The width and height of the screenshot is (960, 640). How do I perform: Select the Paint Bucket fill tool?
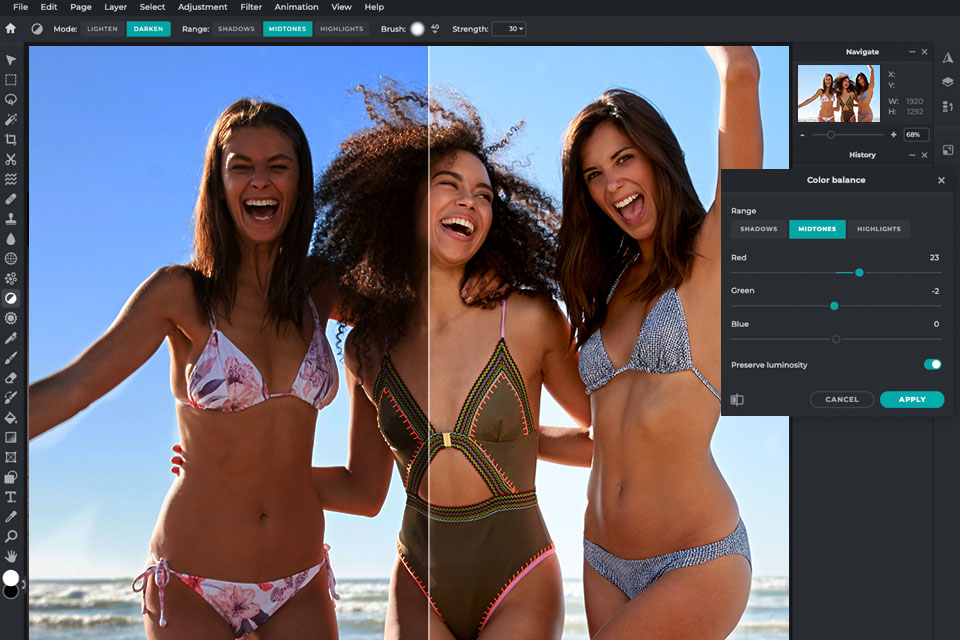coord(10,418)
